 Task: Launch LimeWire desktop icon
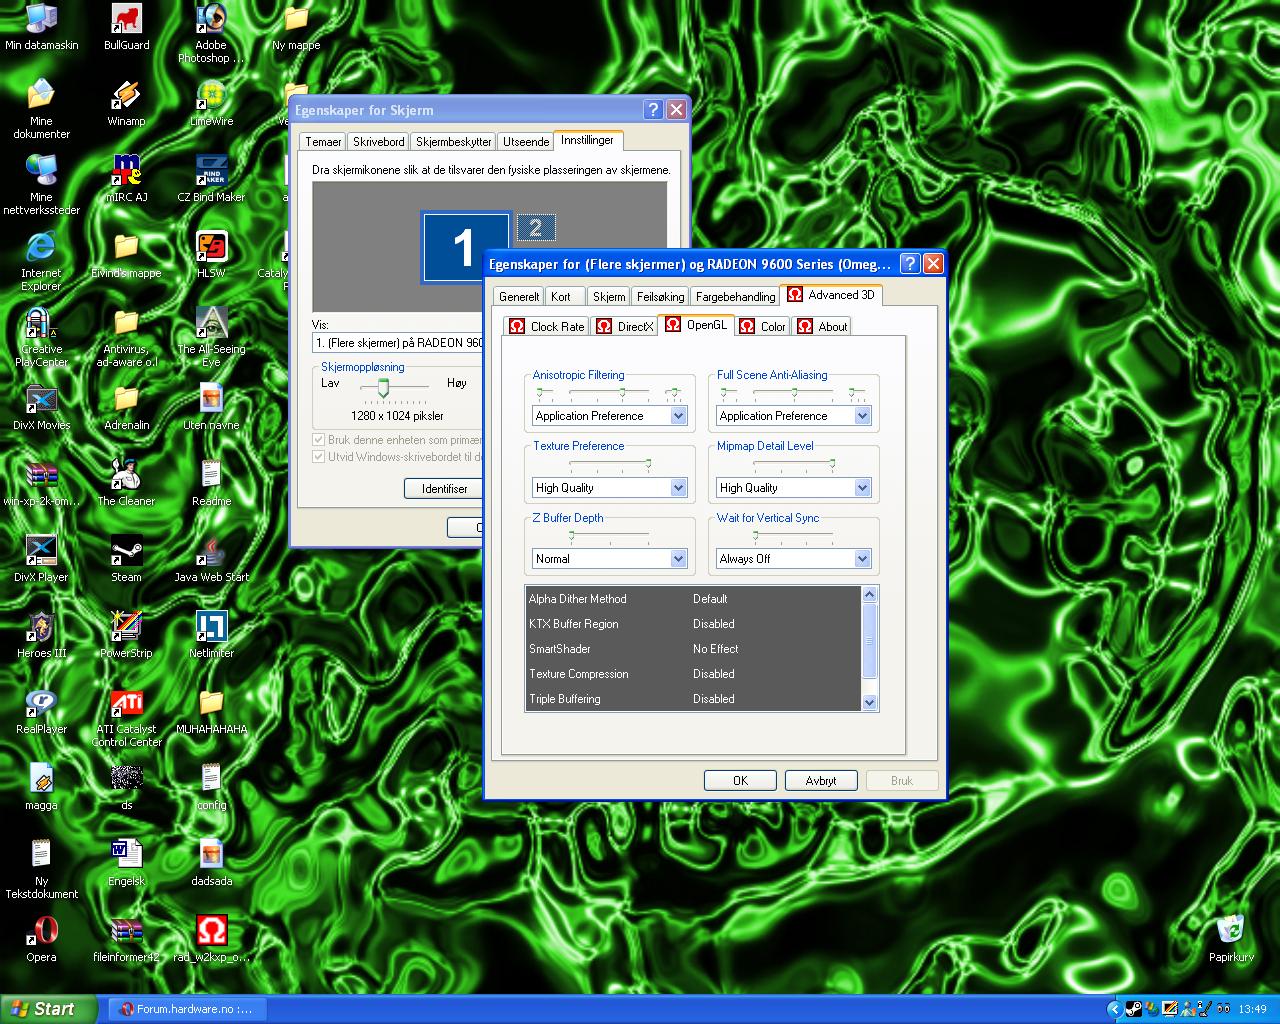tap(211, 103)
